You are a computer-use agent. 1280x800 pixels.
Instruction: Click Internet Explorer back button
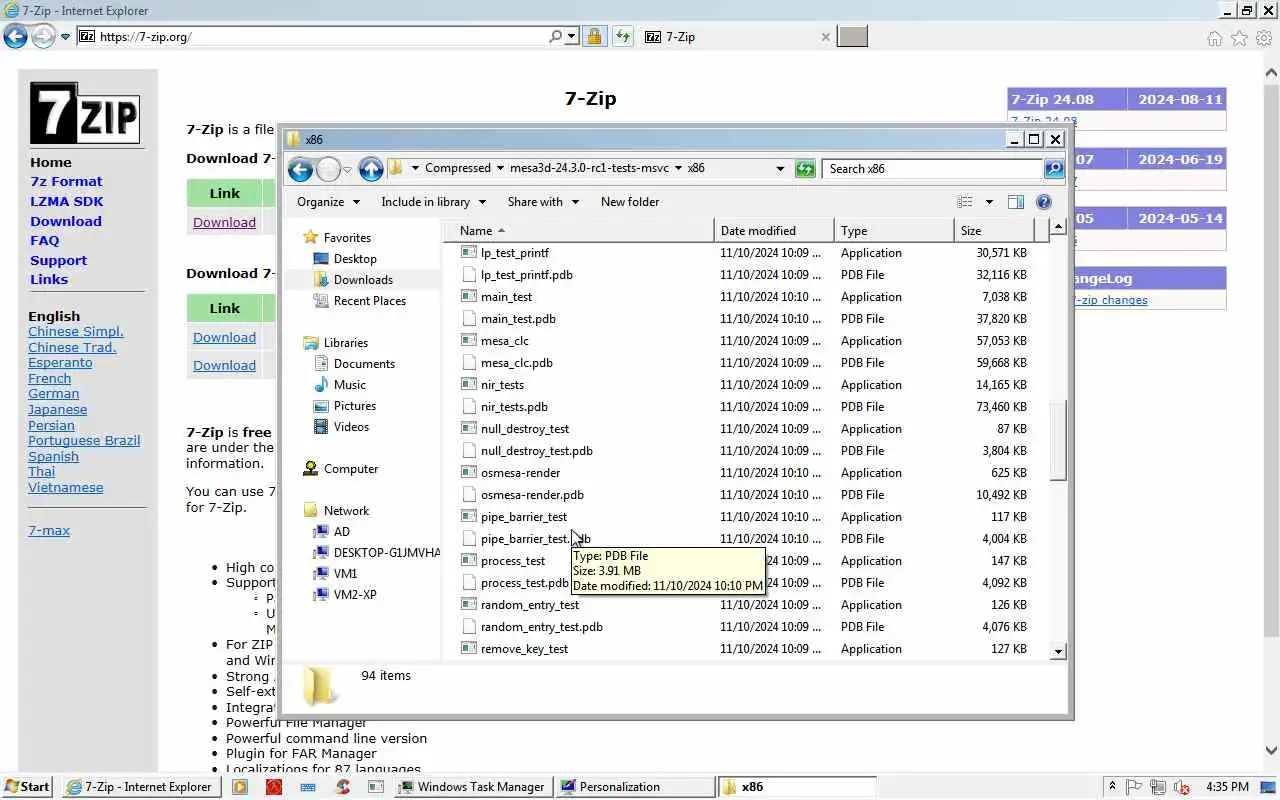click(x=15, y=37)
